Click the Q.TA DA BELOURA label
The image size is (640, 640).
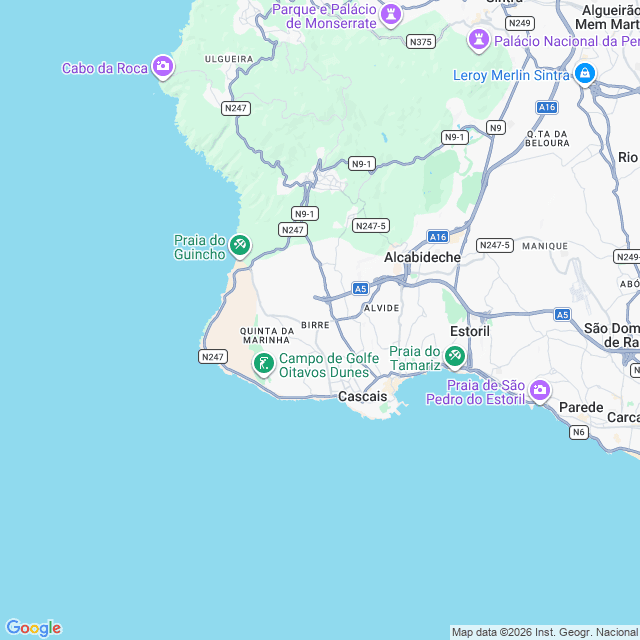pos(547,139)
